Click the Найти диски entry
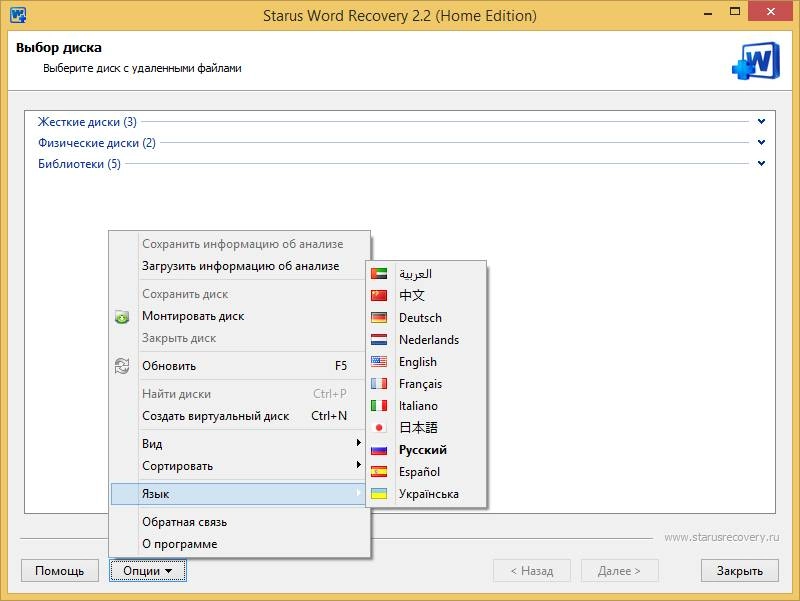This screenshot has width=800, height=601. tap(238, 394)
